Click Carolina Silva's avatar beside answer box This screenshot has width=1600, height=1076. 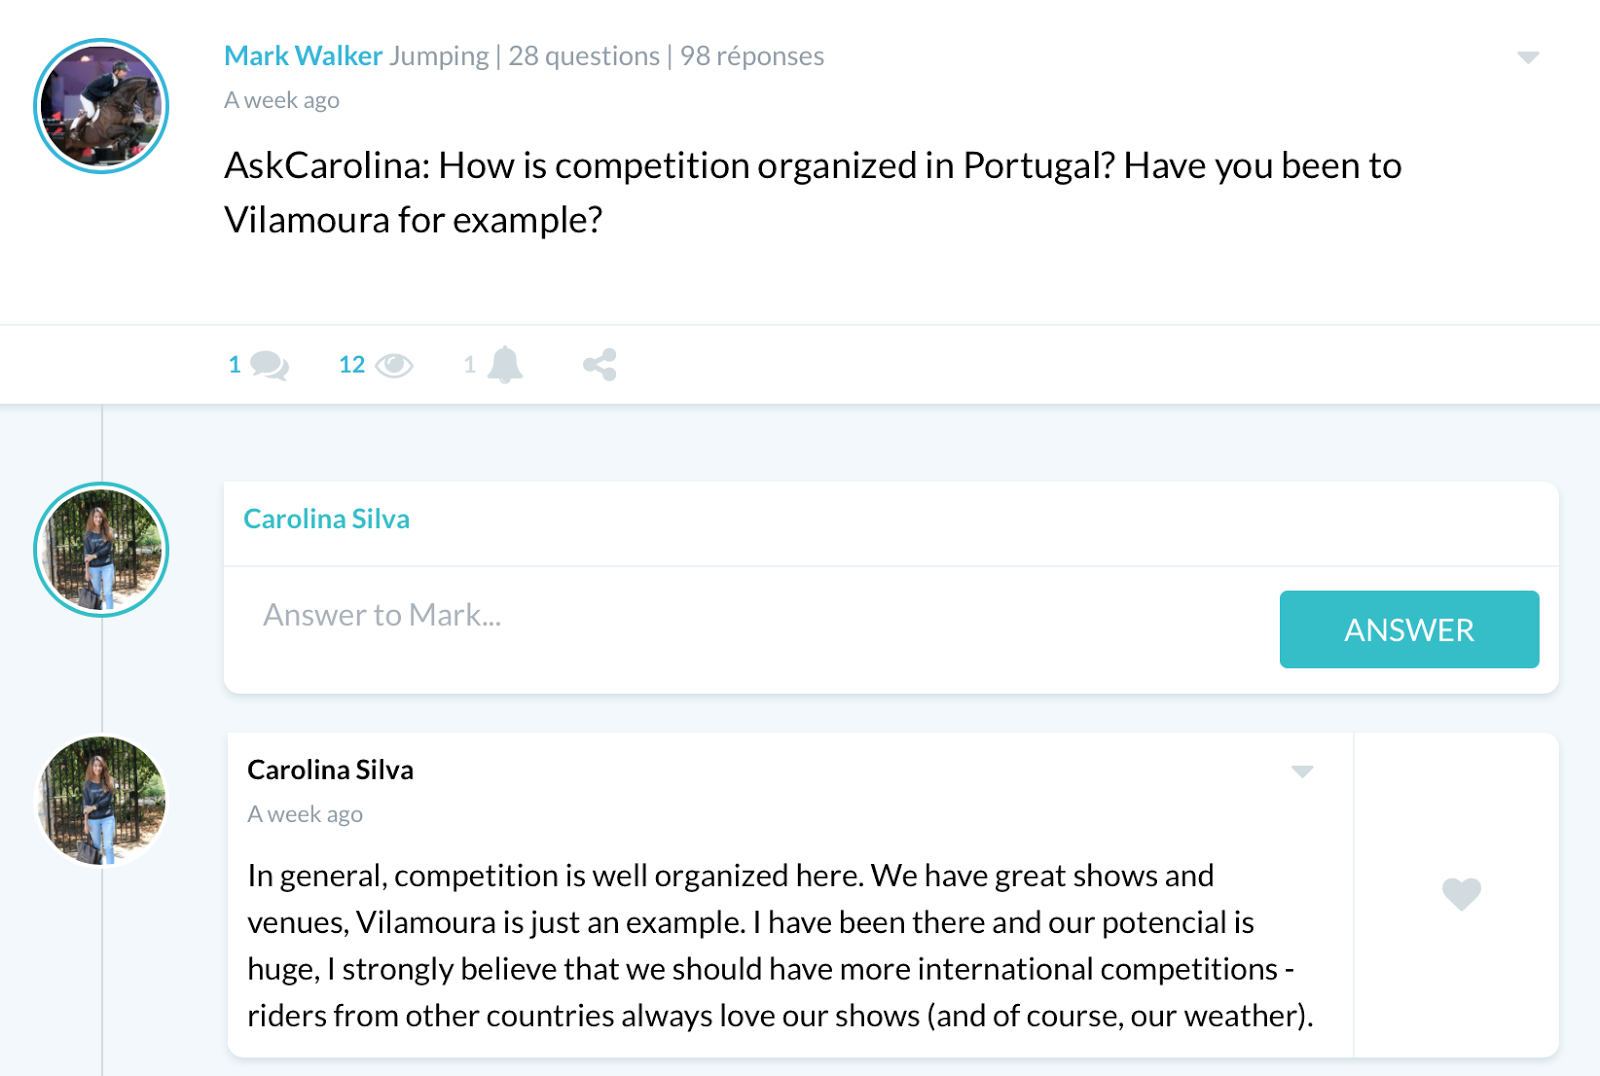pyautogui.click(x=101, y=550)
